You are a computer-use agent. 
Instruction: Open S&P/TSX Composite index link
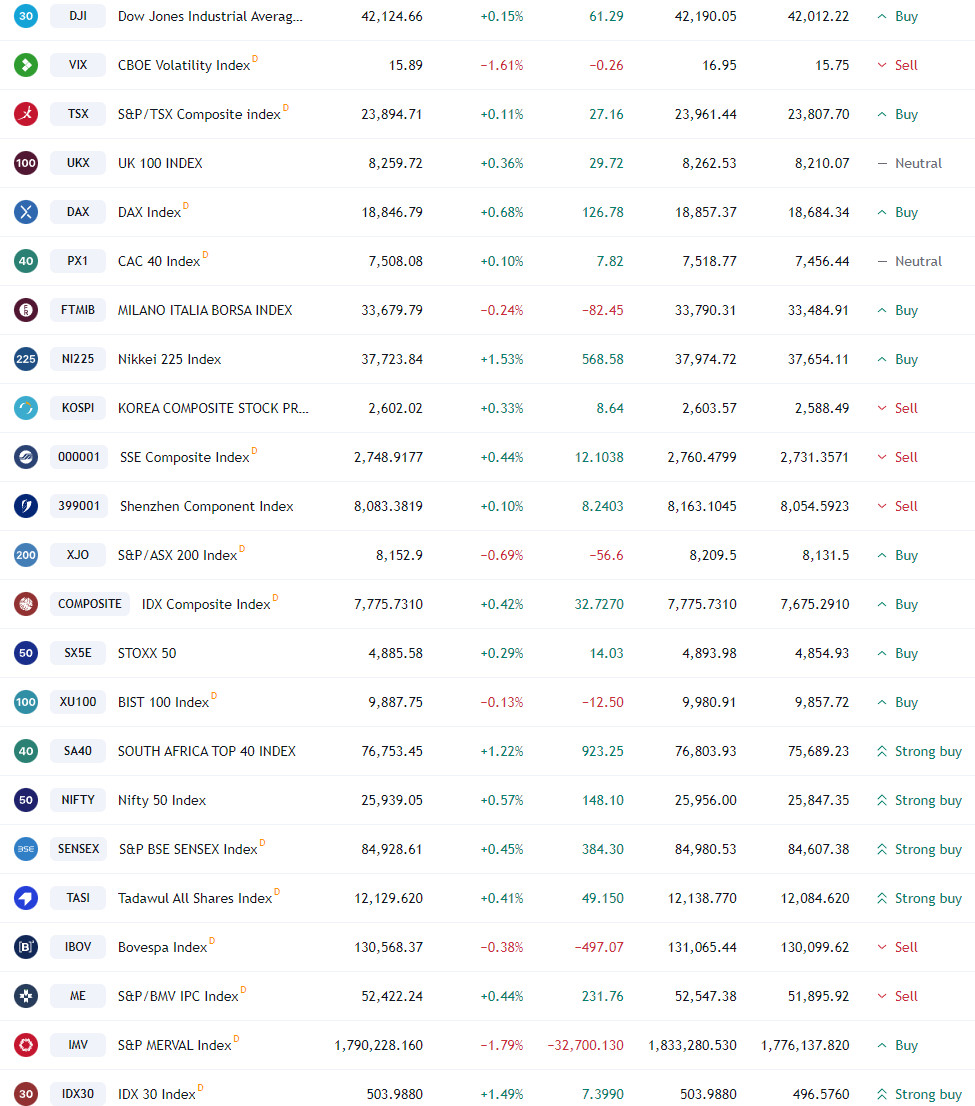[x=199, y=114]
